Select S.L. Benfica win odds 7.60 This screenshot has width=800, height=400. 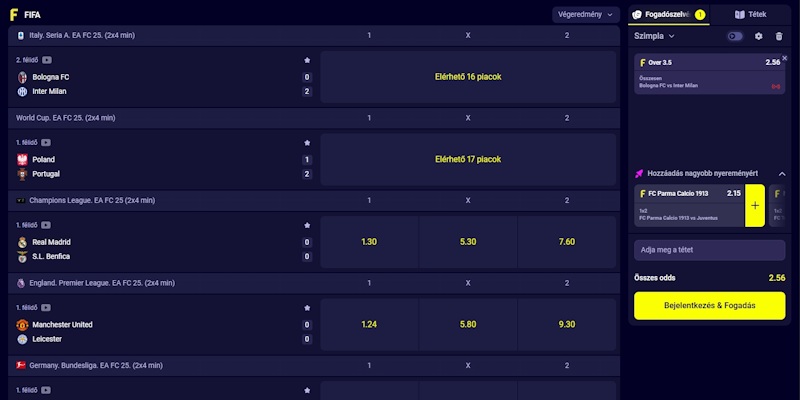pyautogui.click(x=567, y=242)
